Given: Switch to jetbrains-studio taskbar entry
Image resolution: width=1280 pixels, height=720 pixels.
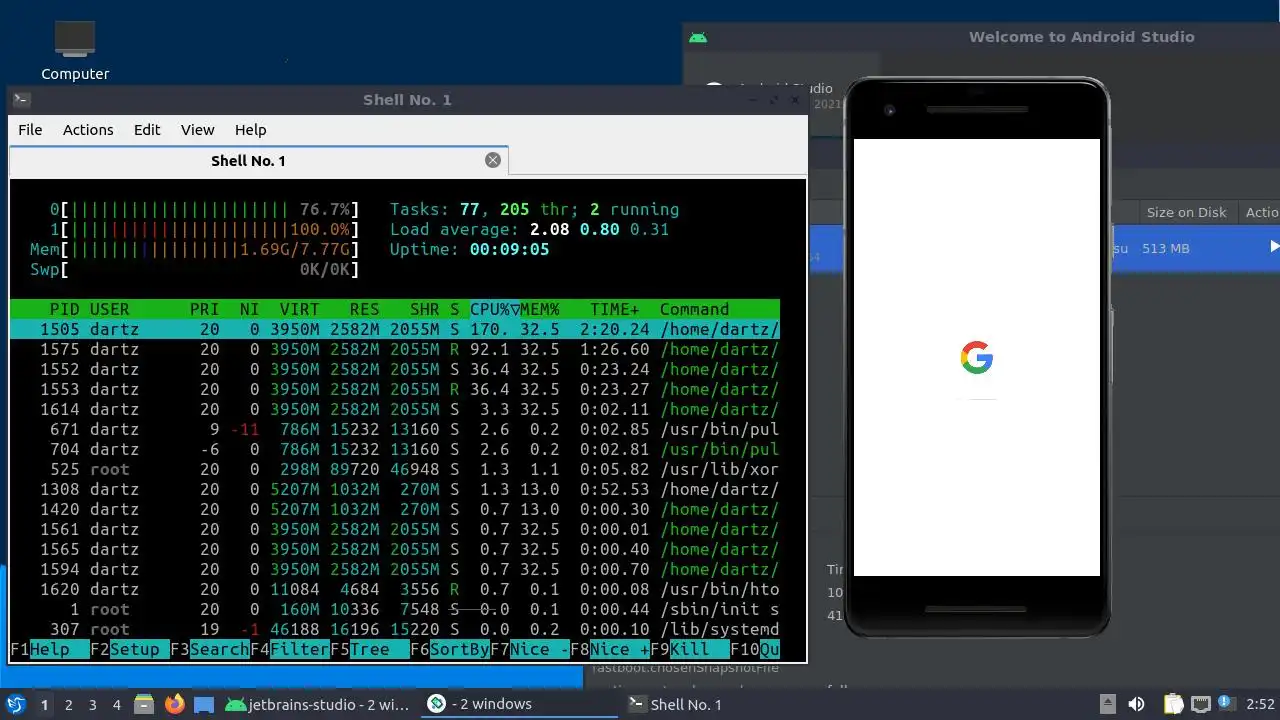Looking at the screenshot, I should 317,705.
